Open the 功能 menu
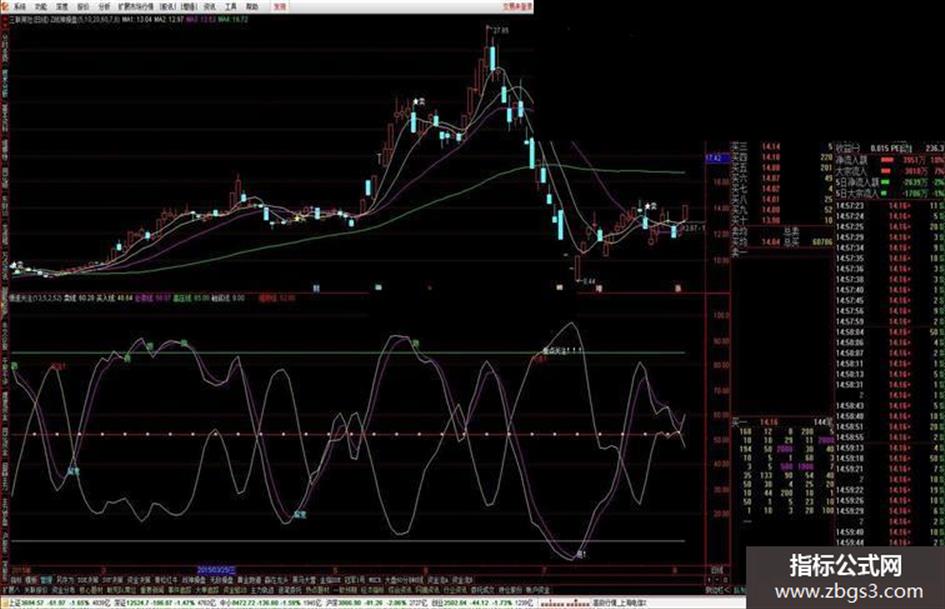Screen dimensions: 945x609 click(x=41, y=7)
